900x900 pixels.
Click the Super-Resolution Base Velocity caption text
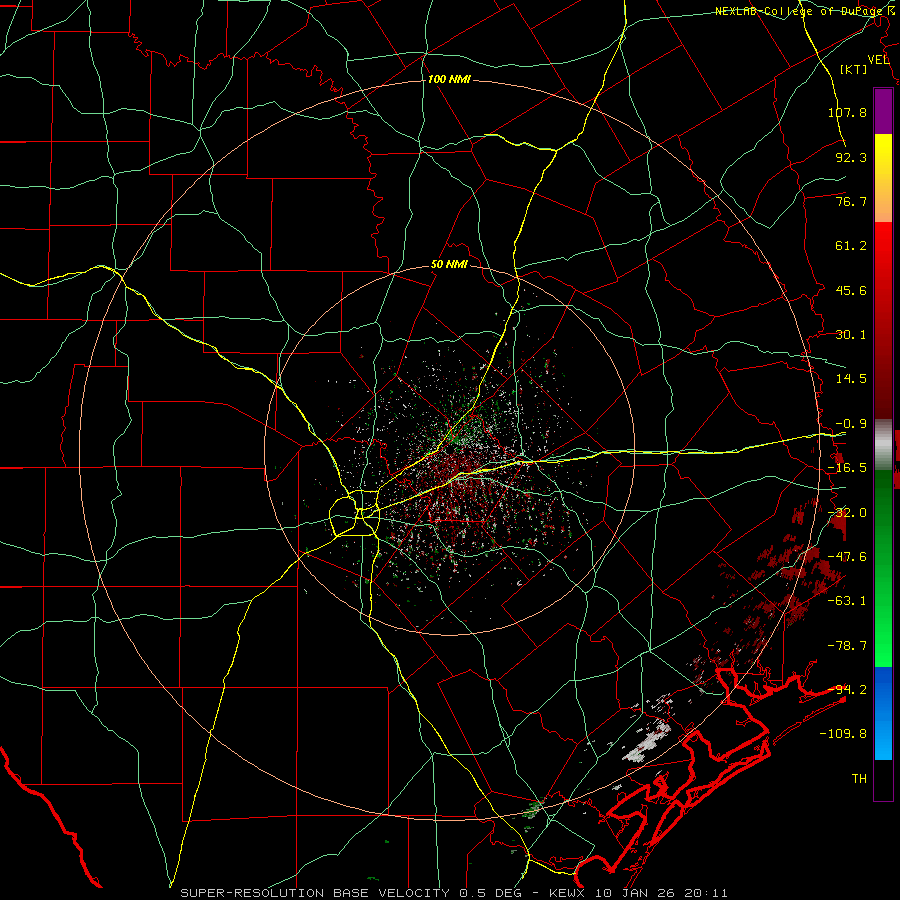(x=454, y=893)
